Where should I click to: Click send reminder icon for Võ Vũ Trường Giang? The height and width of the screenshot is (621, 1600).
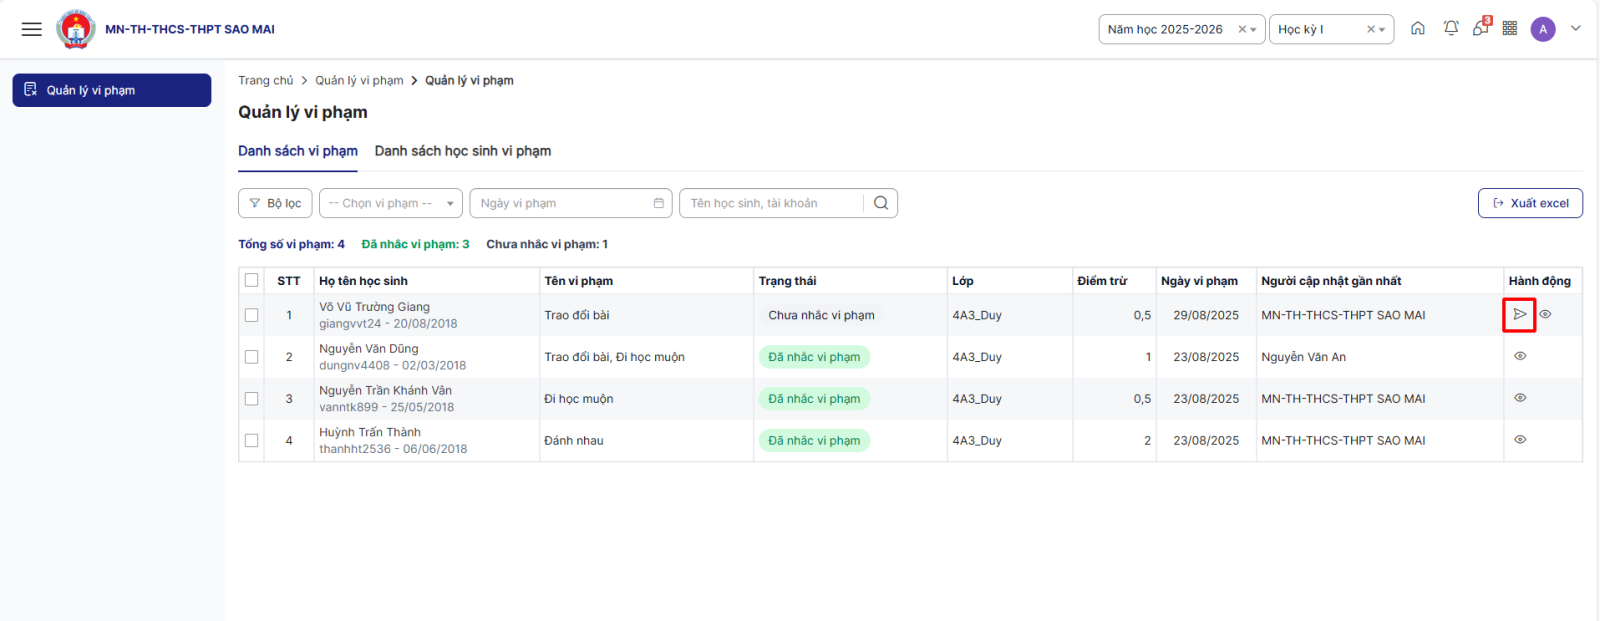click(1519, 315)
